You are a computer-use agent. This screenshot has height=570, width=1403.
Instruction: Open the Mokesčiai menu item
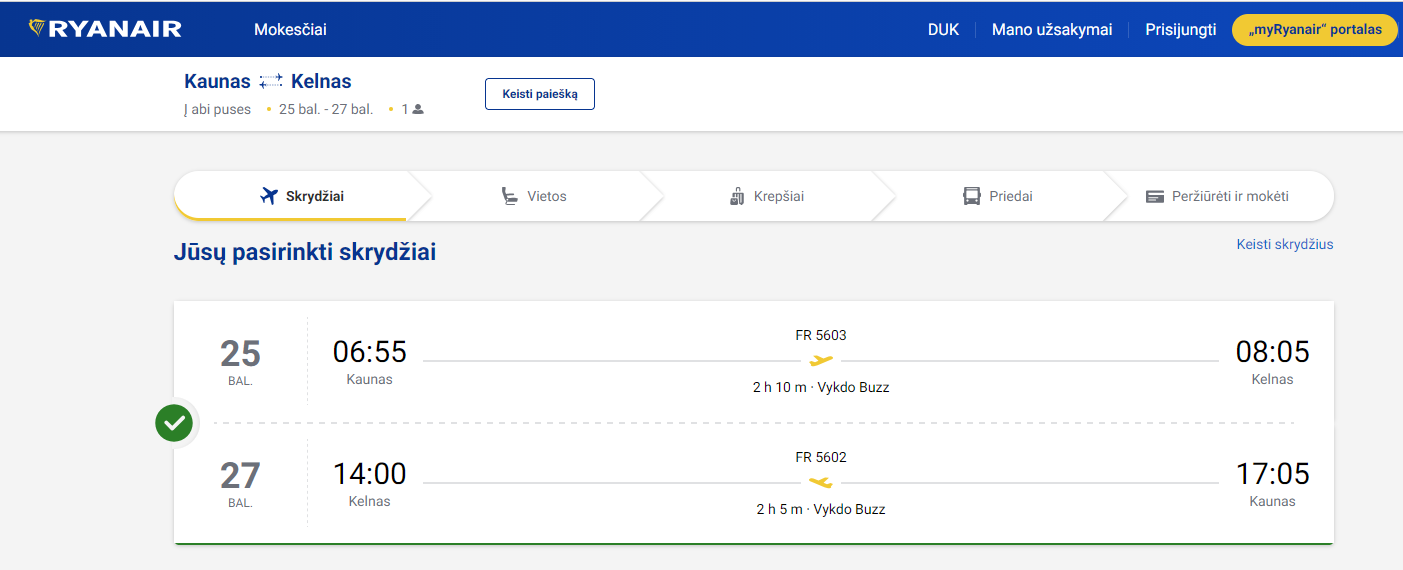coord(290,29)
